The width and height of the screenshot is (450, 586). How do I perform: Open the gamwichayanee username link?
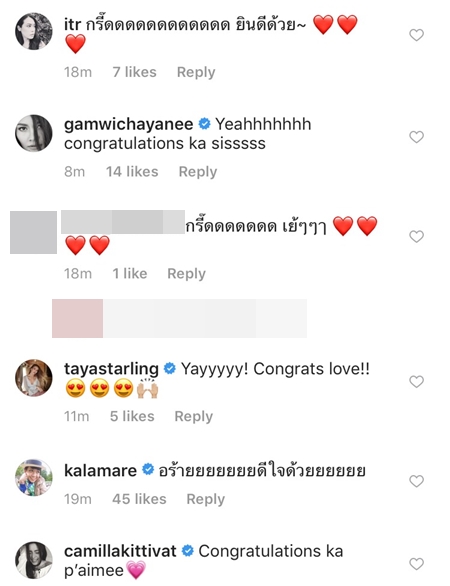pos(129,124)
